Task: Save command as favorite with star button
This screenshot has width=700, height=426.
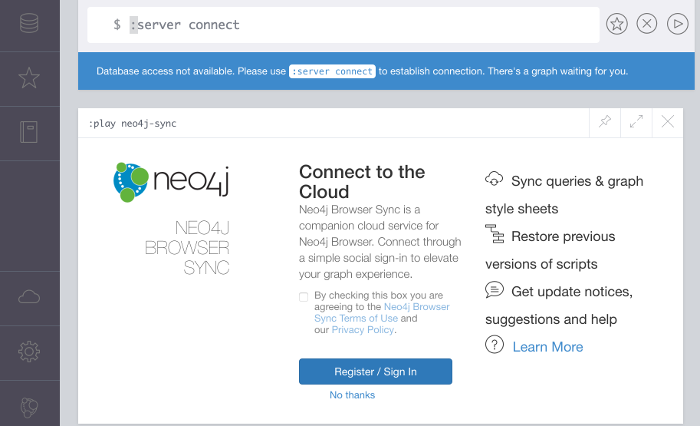Action: (x=617, y=24)
